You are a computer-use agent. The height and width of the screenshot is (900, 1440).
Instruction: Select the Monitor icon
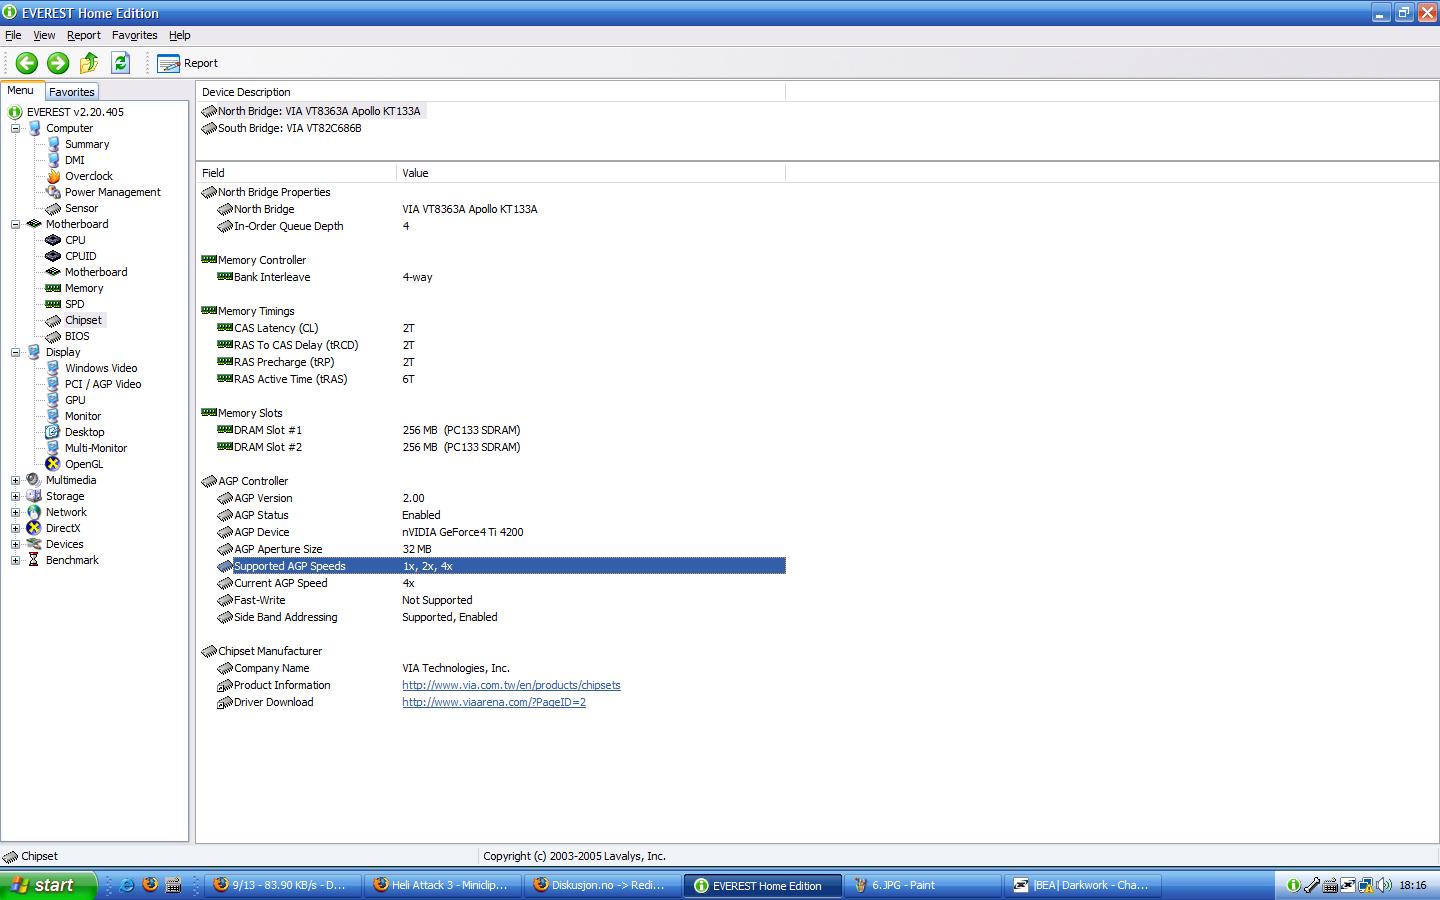tap(53, 416)
